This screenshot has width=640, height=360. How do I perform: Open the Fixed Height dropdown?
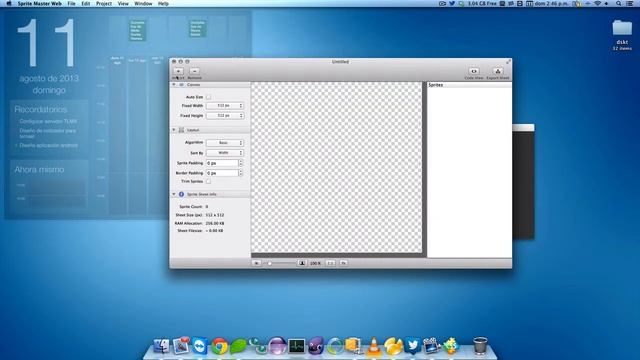[x=225, y=116]
